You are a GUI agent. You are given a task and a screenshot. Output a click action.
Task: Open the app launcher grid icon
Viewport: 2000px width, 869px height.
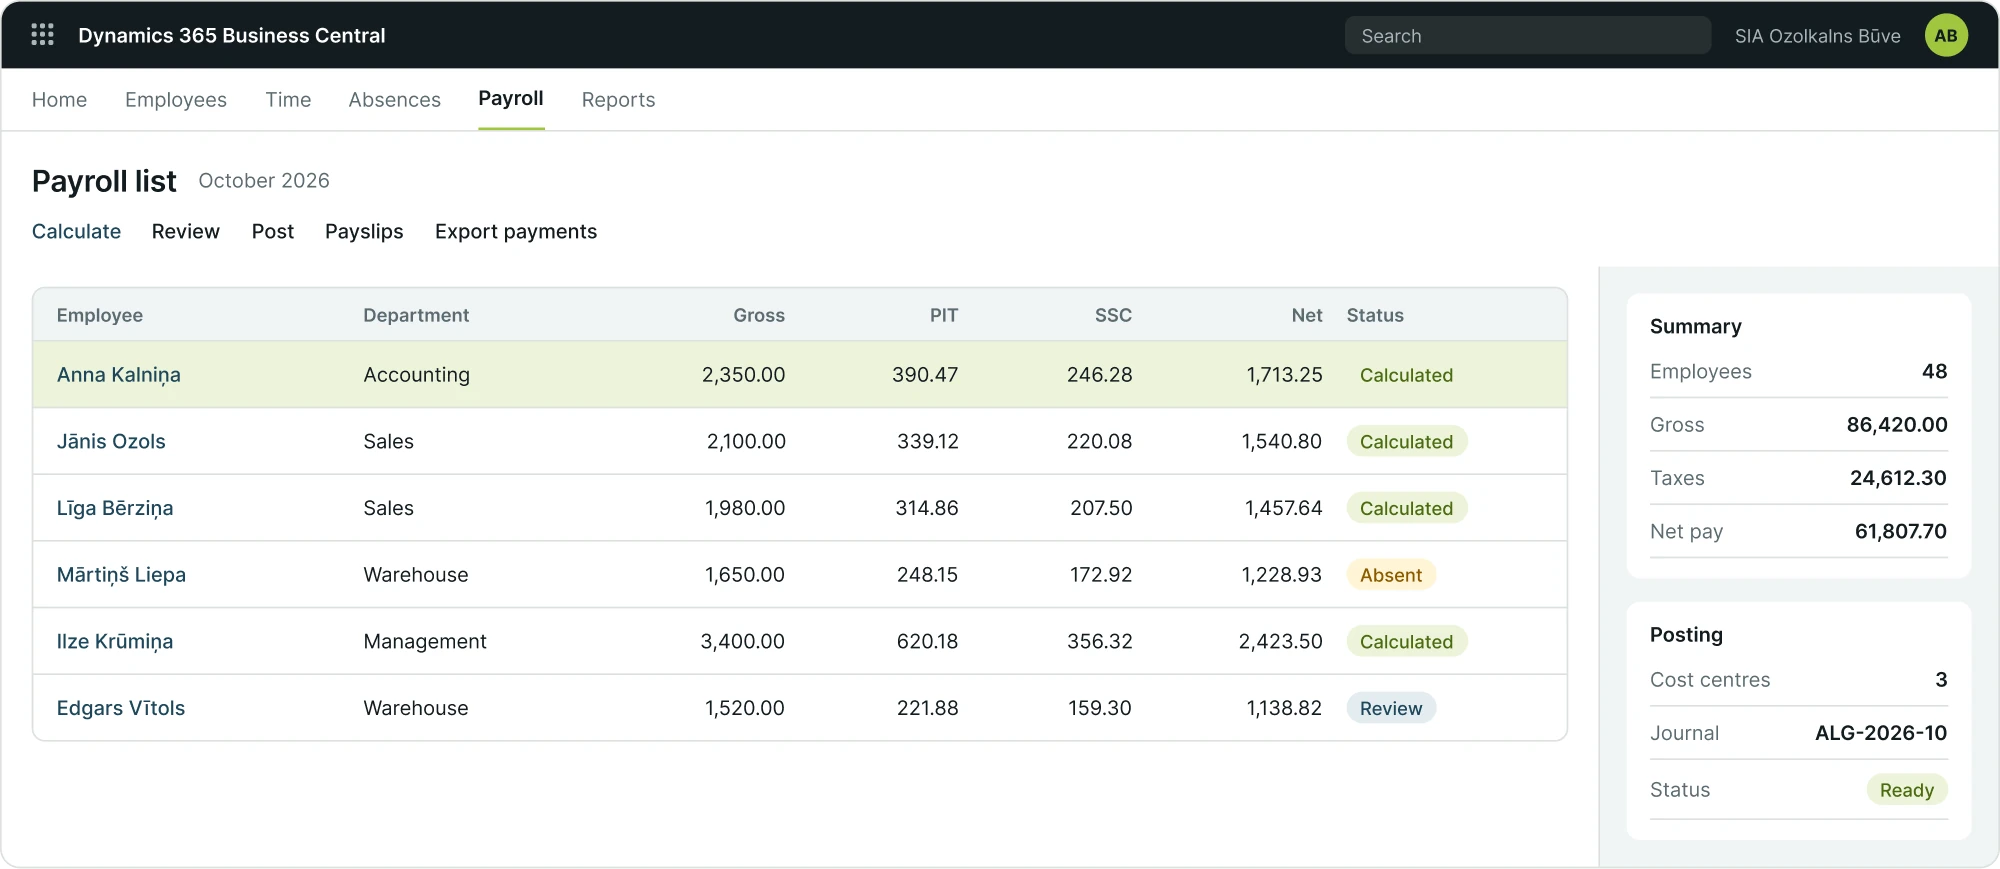point(42,35)
